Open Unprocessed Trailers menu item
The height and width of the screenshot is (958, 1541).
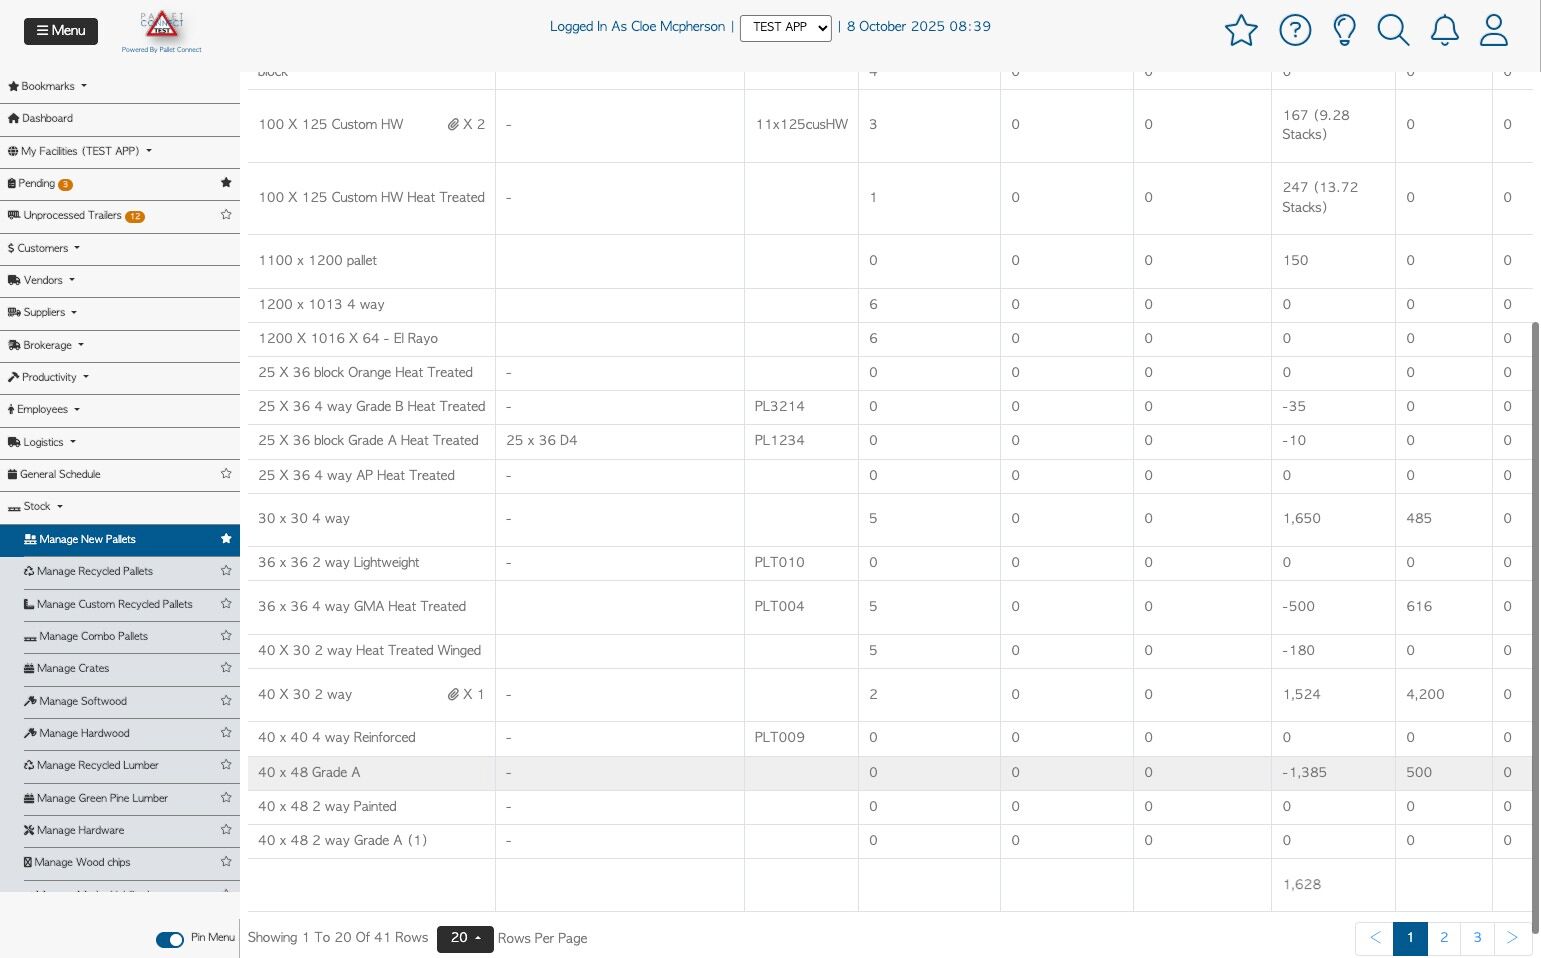click(x=76, y=216)
